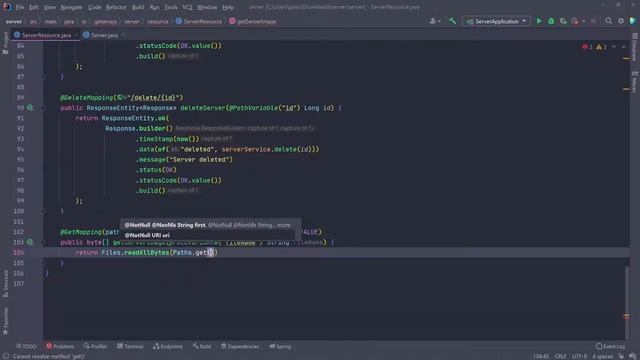The width and height of the screenshot is (640, 360).
Task: Click the IntelliJ IDEA logo in the title bar
Action: 6,7
